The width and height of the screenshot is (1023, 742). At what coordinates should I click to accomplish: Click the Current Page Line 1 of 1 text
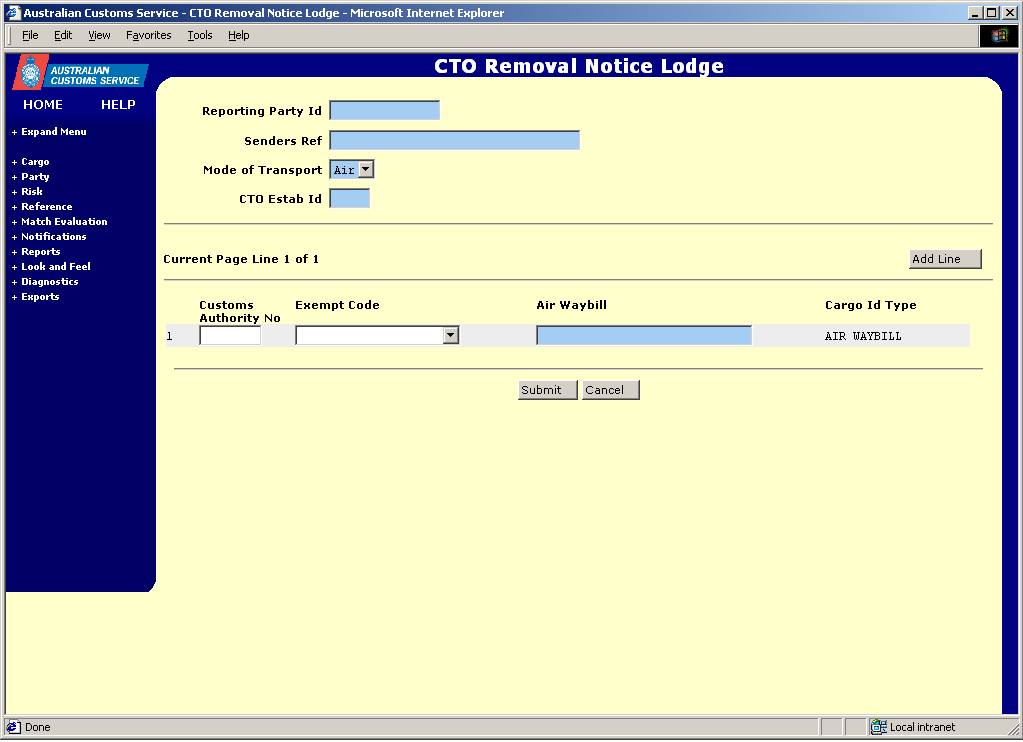point(241,259)
